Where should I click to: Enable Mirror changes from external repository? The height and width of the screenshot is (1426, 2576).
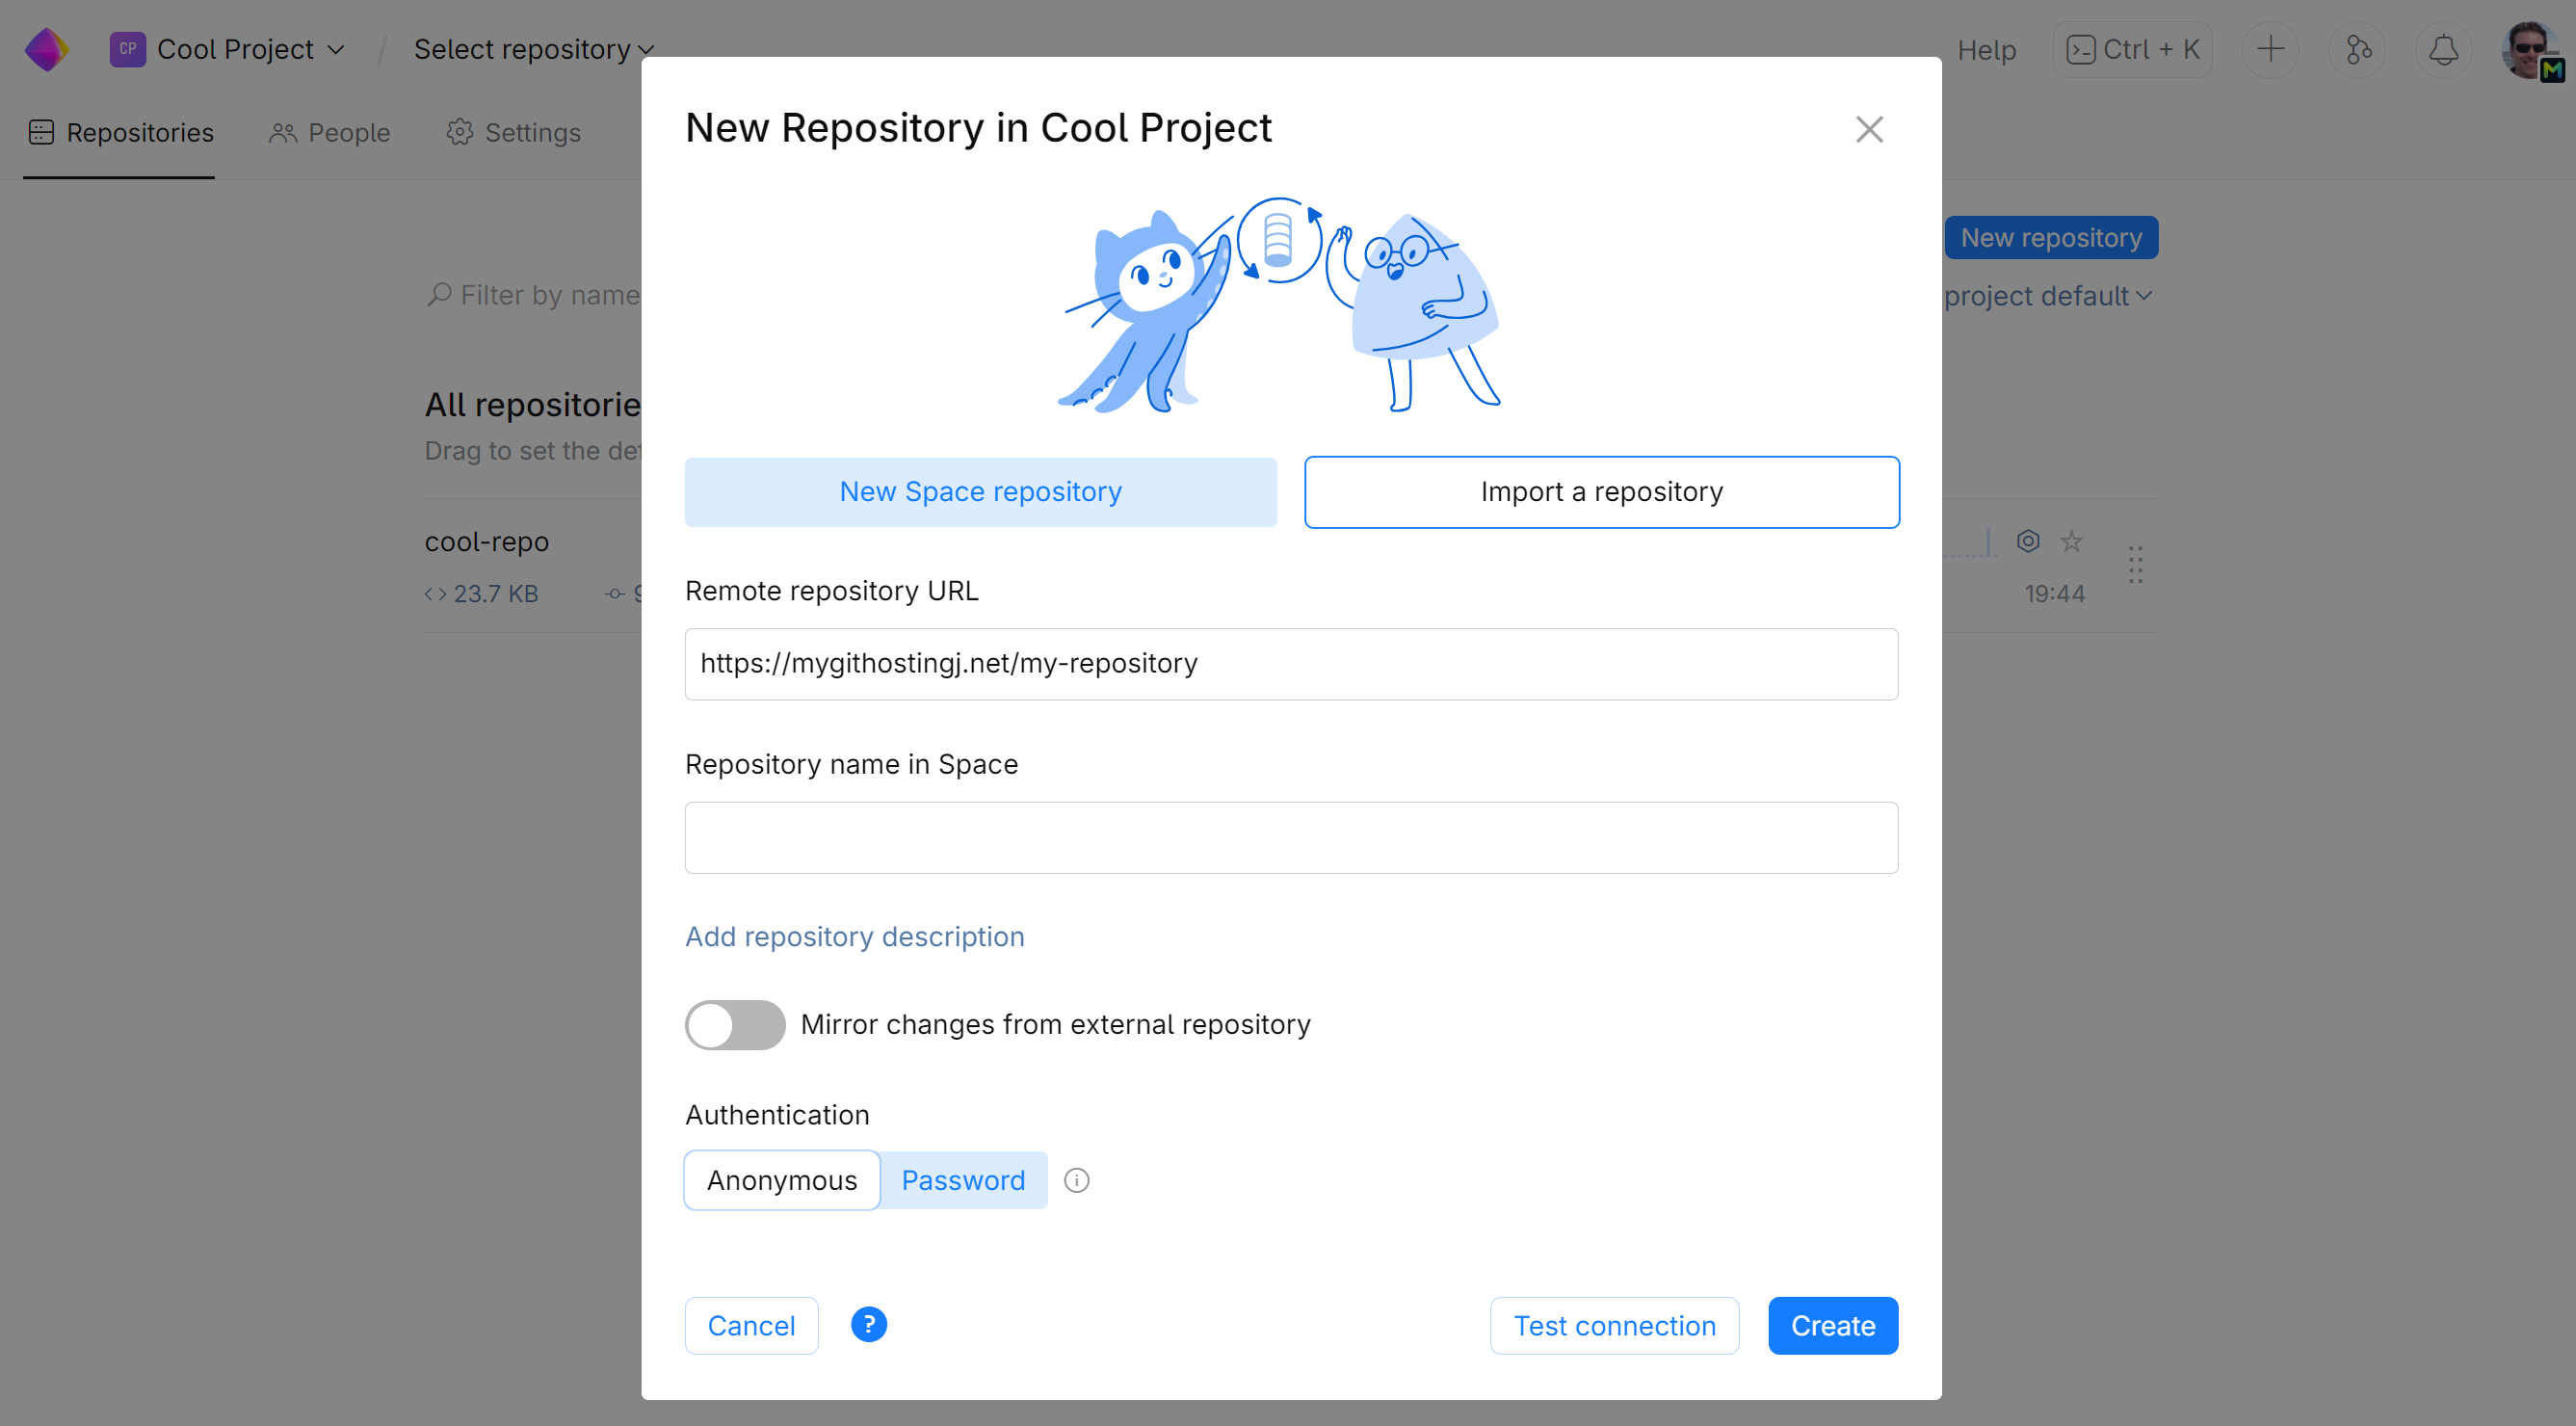pos(735,1025)
